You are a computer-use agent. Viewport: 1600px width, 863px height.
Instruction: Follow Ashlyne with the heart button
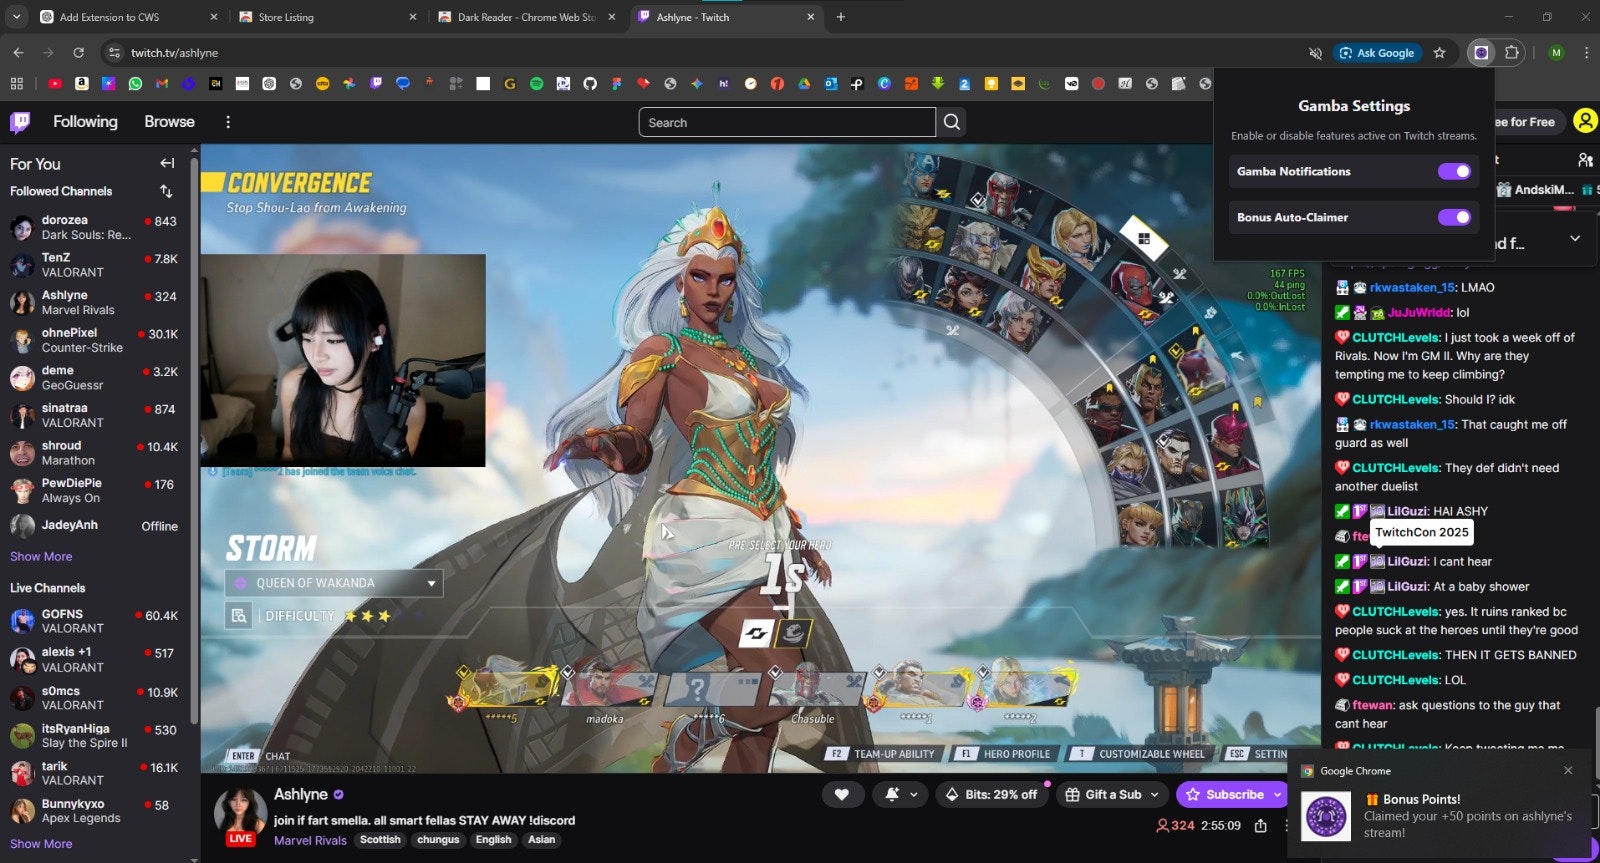click(x=842, y=795)
